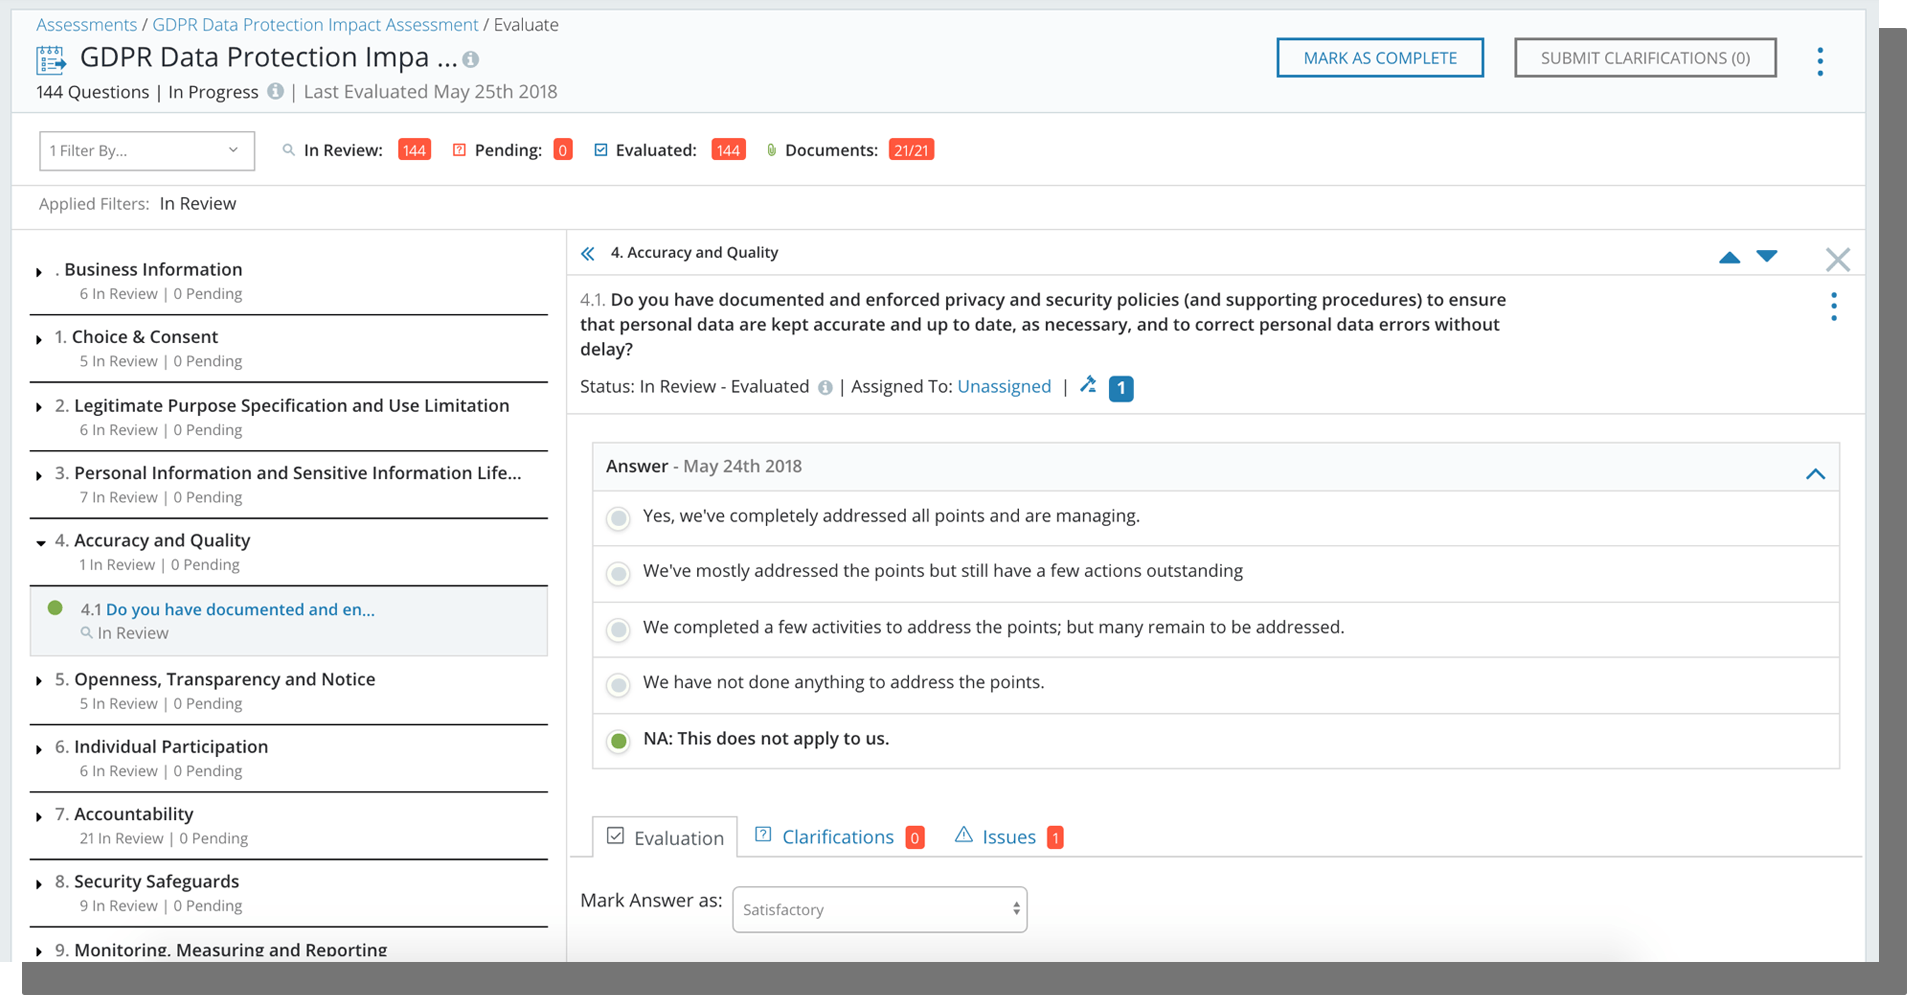Expand 1. Choice & Consent section
Screen dimensions: 1909x996
coord(39,340)
